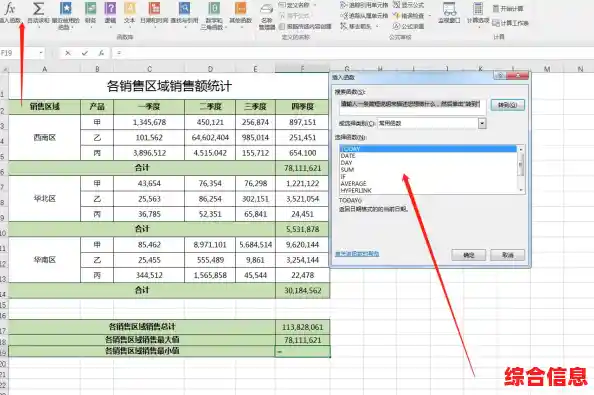The image size is (594, 395).
Task: Click the OK button in dialog
Action: (x=469, y=255)
